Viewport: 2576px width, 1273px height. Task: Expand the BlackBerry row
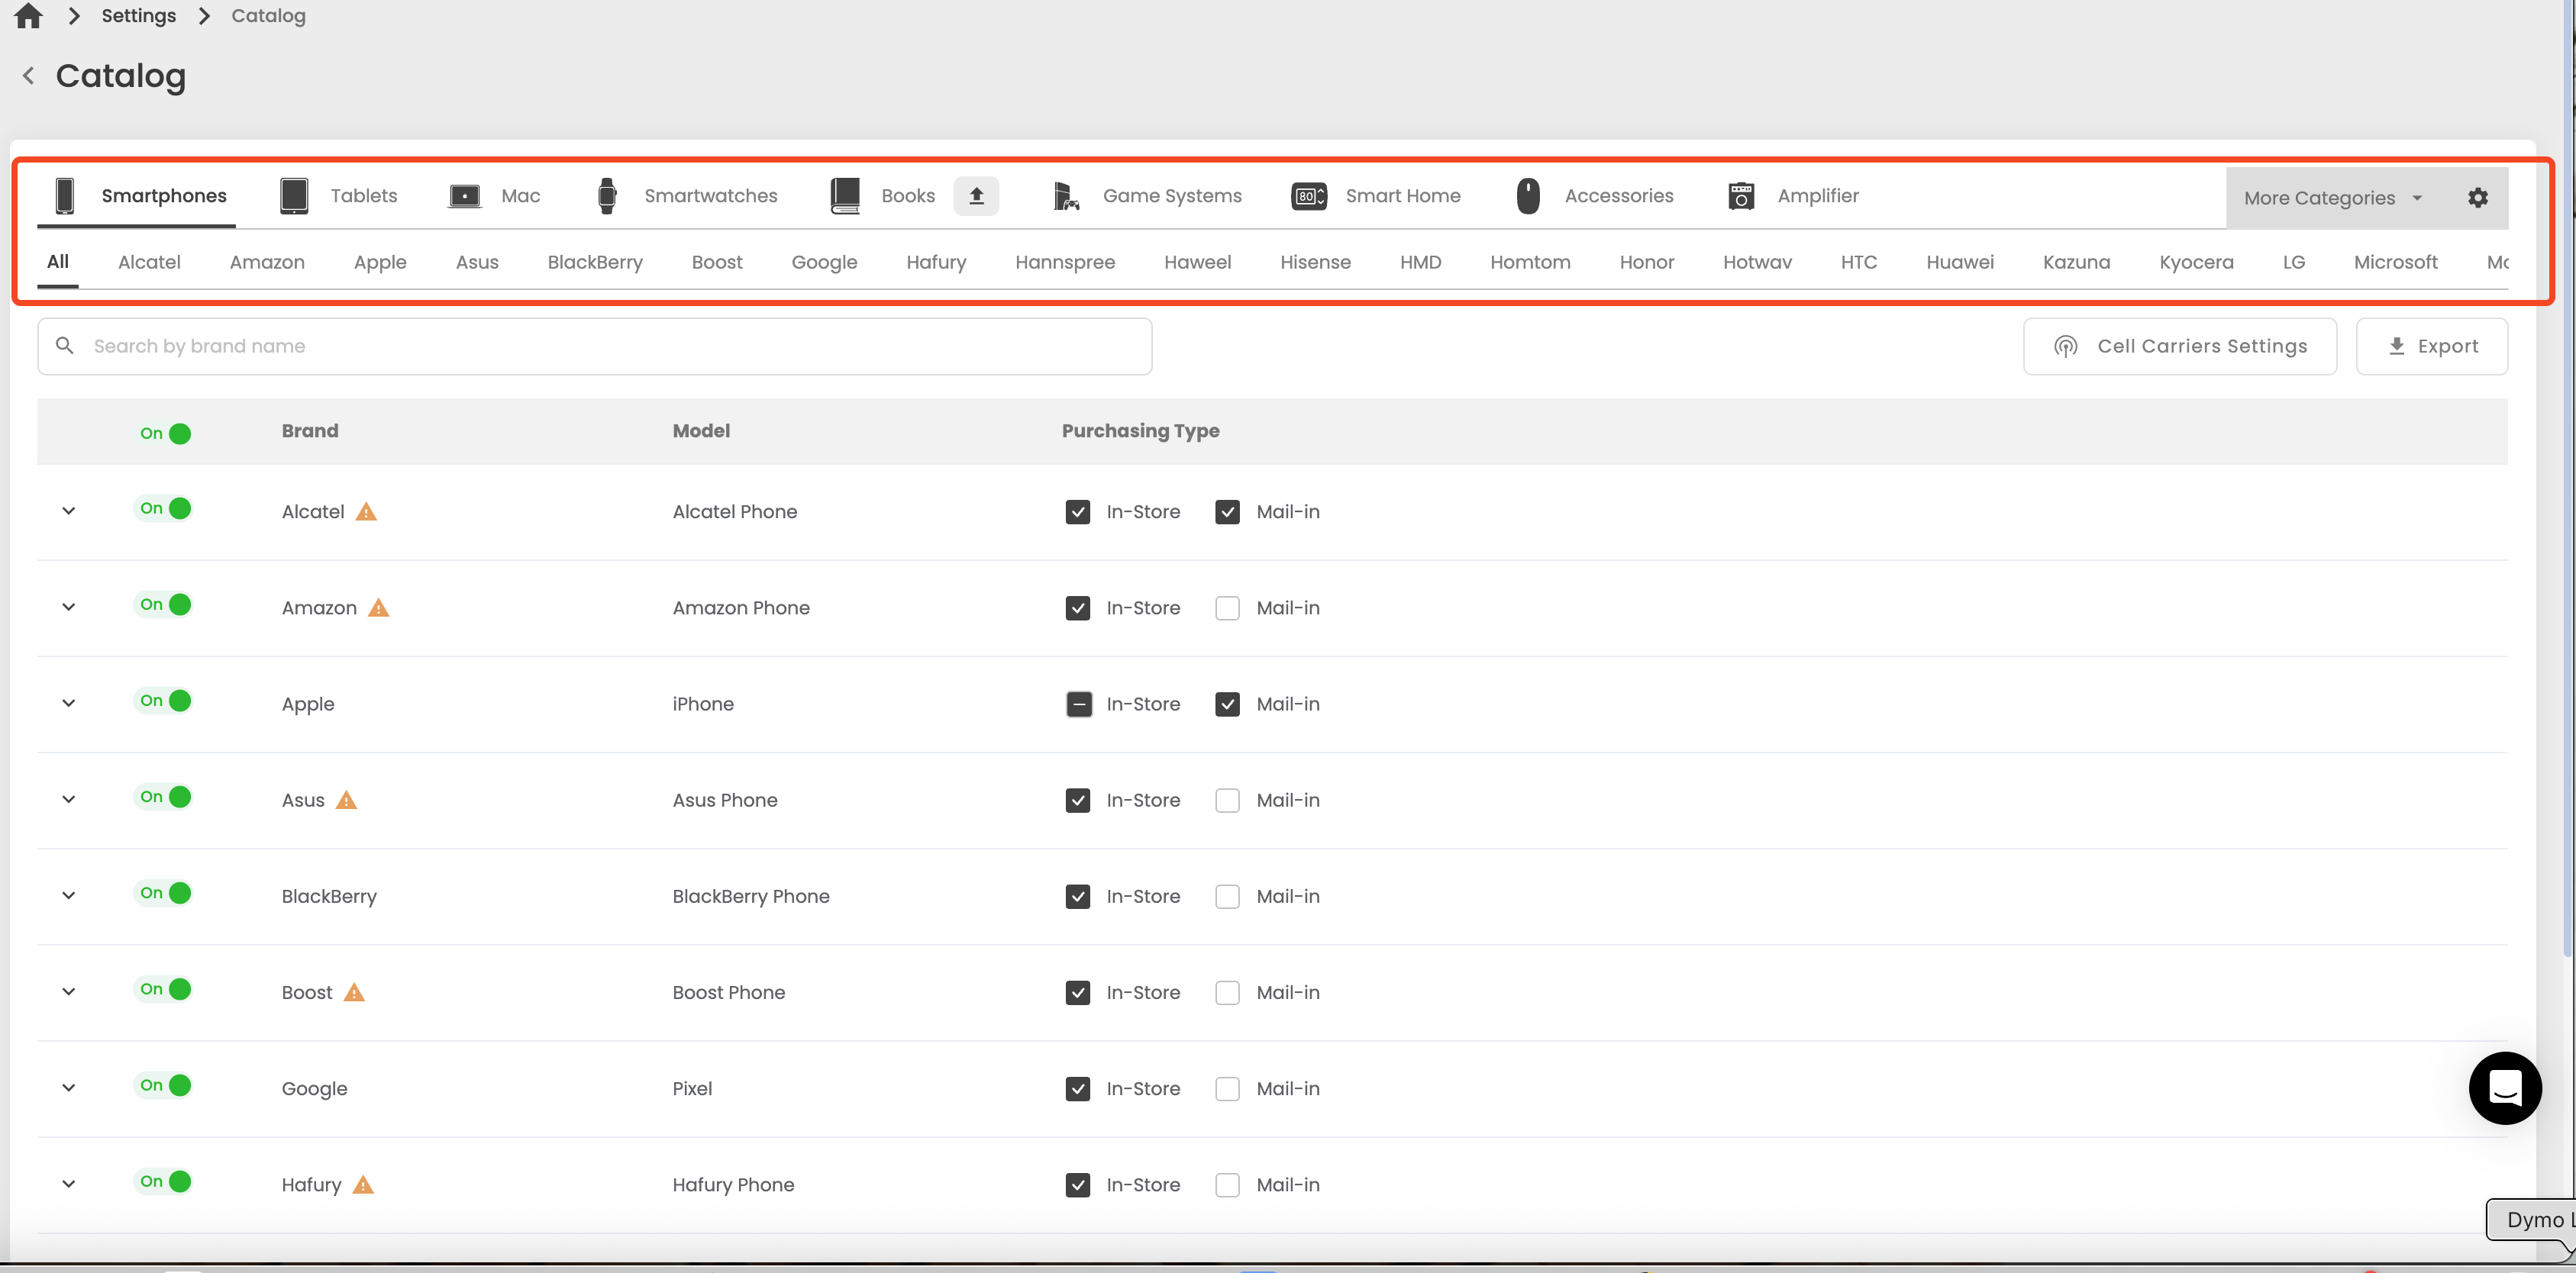tap(68, 895)
